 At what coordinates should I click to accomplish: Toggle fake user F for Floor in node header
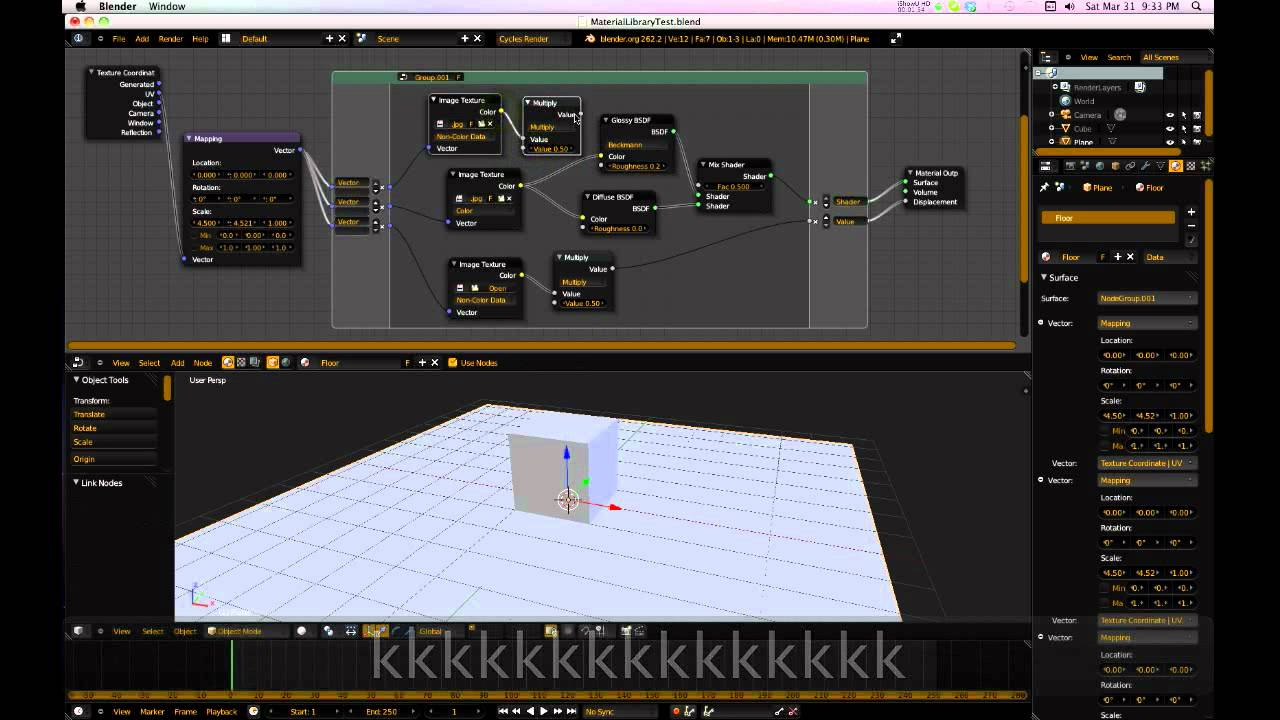pos(407,362)
